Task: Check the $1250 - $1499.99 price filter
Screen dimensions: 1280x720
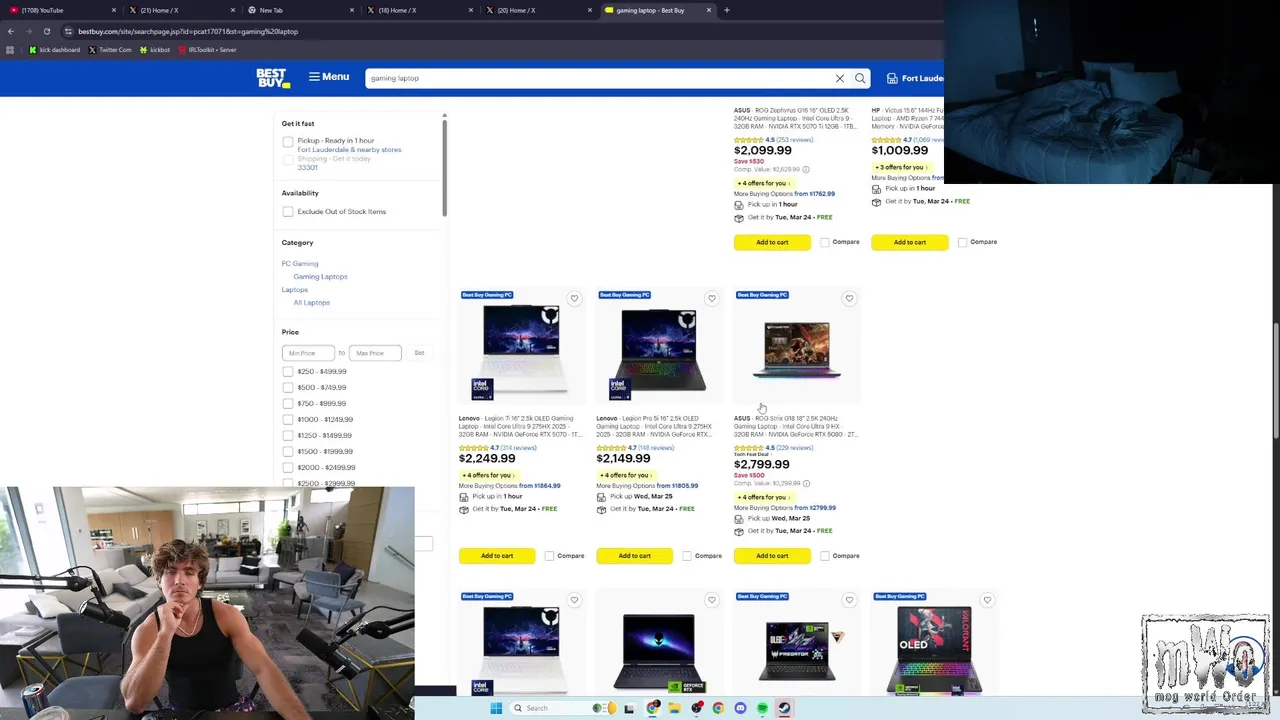Action: [288, 436]
